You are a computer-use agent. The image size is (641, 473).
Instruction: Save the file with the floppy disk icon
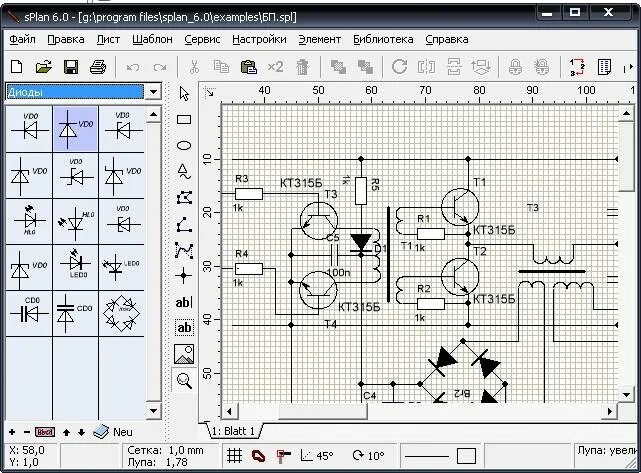point(71,67)
